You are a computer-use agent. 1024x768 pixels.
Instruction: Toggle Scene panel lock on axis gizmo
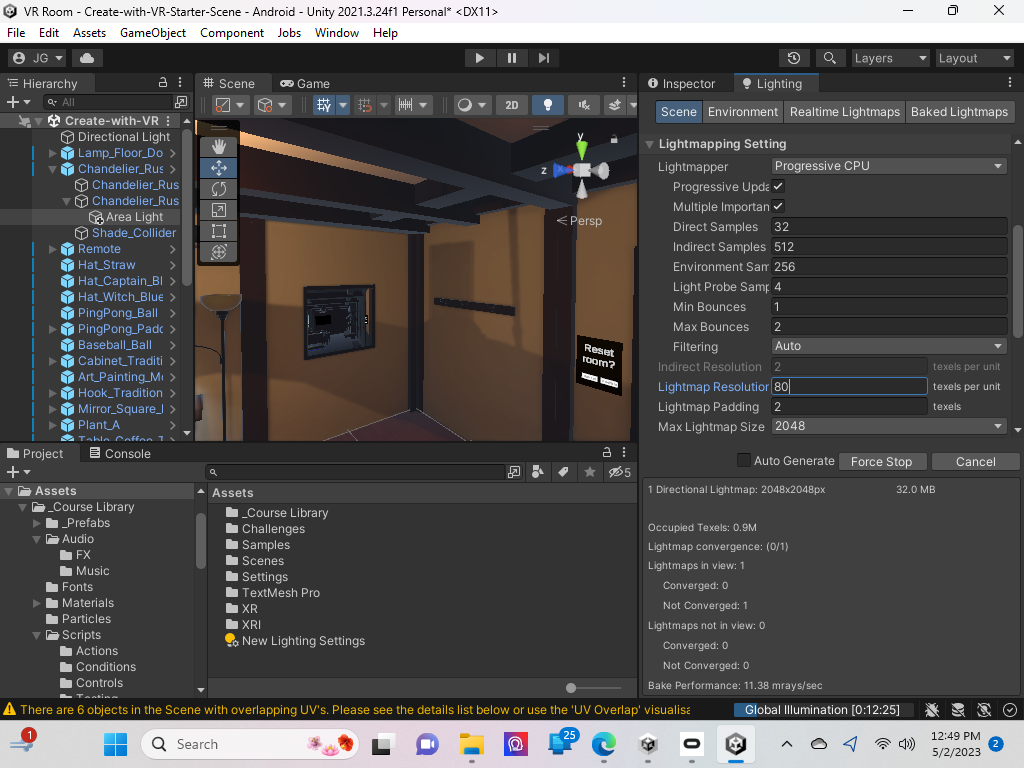[x=614, y=138]
